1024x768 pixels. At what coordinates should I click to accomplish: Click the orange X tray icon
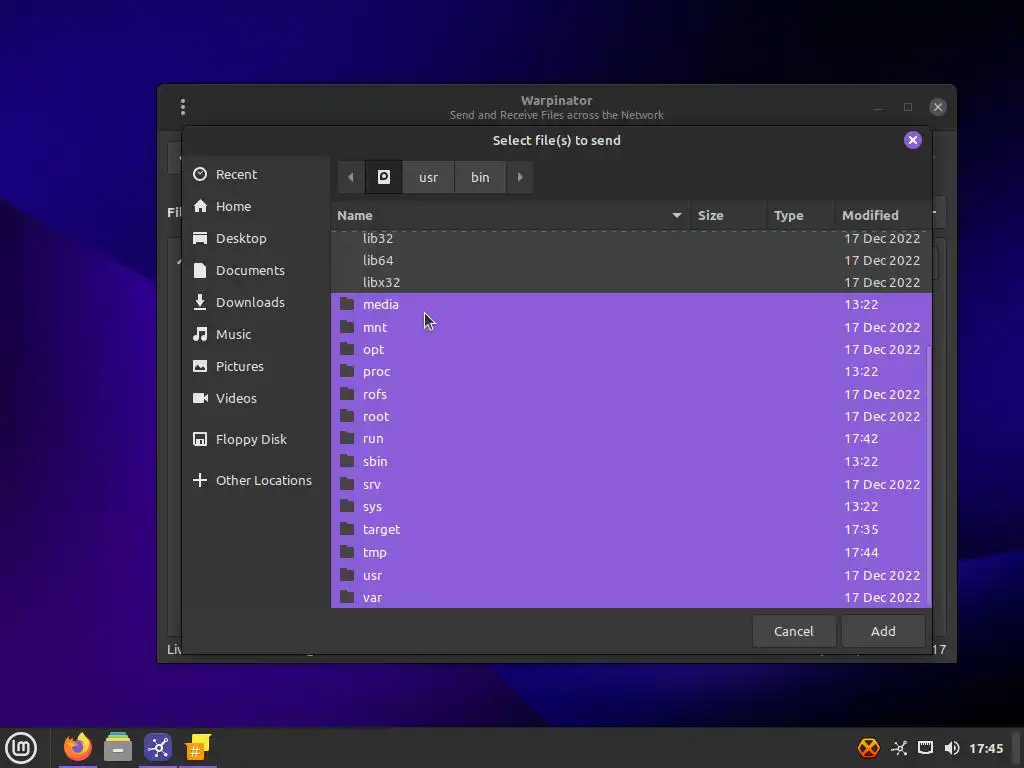pyautogui.click(x=869, y=748)
